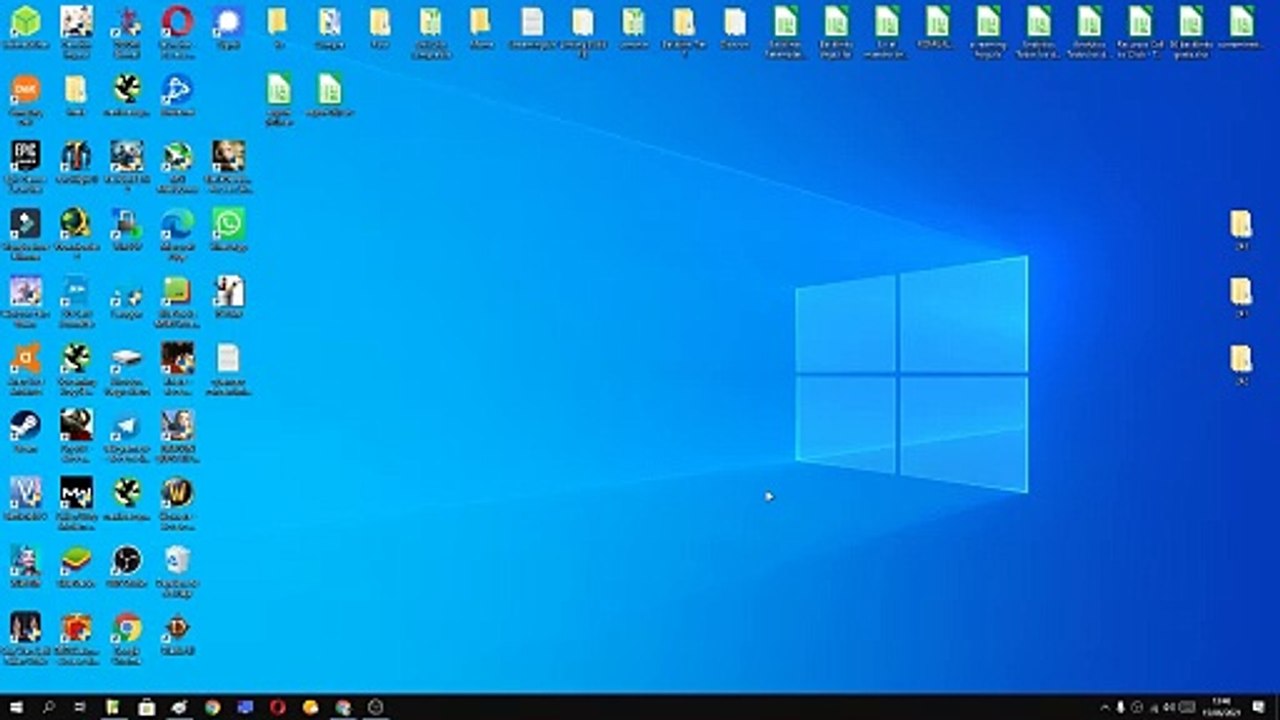The image size is (1280, 720).
Task: Open the taskbar clock and date
Action: [x=1220, y=707]
